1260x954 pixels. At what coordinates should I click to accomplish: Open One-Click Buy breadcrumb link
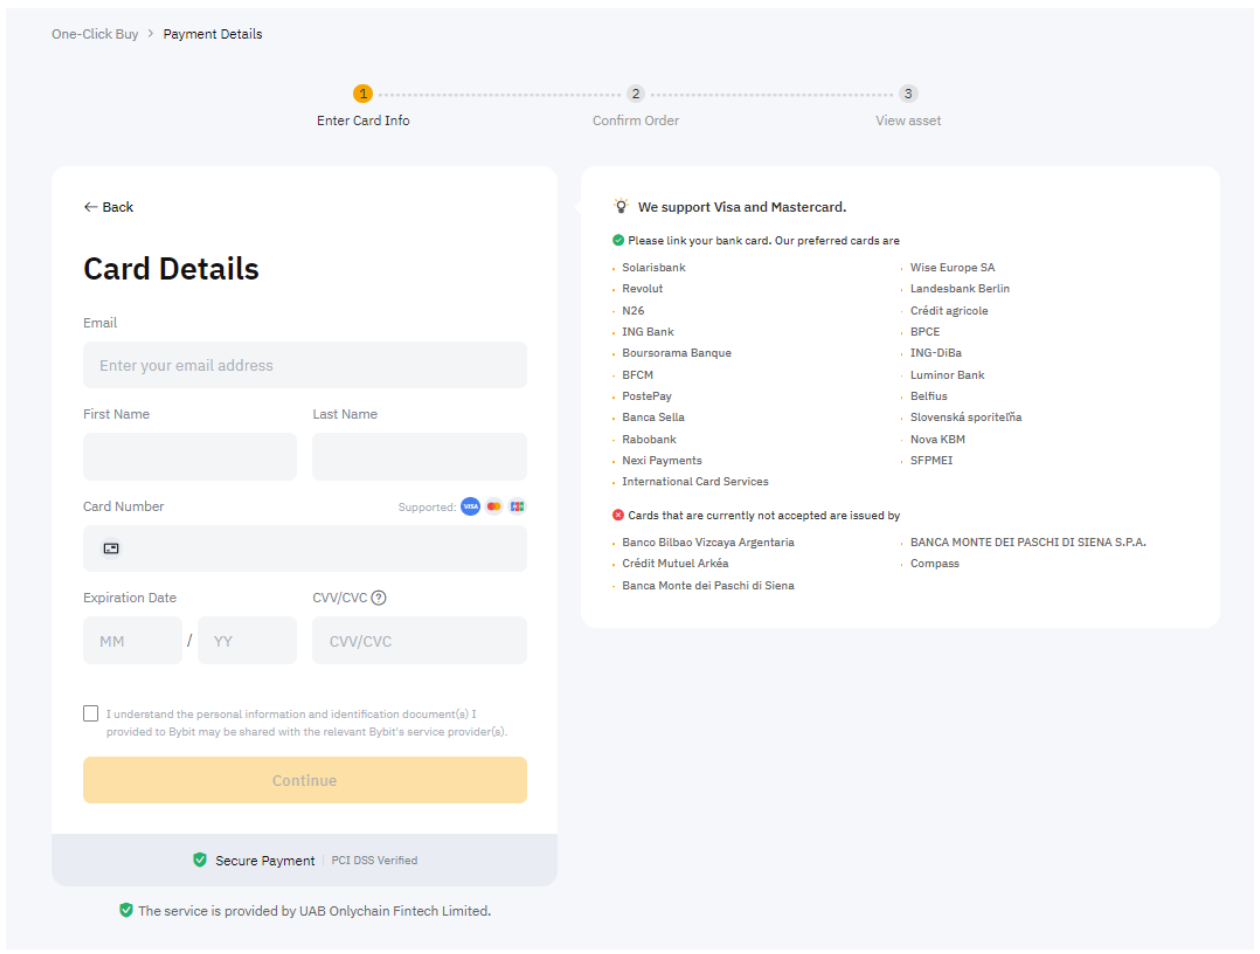[x=95, y=34]
